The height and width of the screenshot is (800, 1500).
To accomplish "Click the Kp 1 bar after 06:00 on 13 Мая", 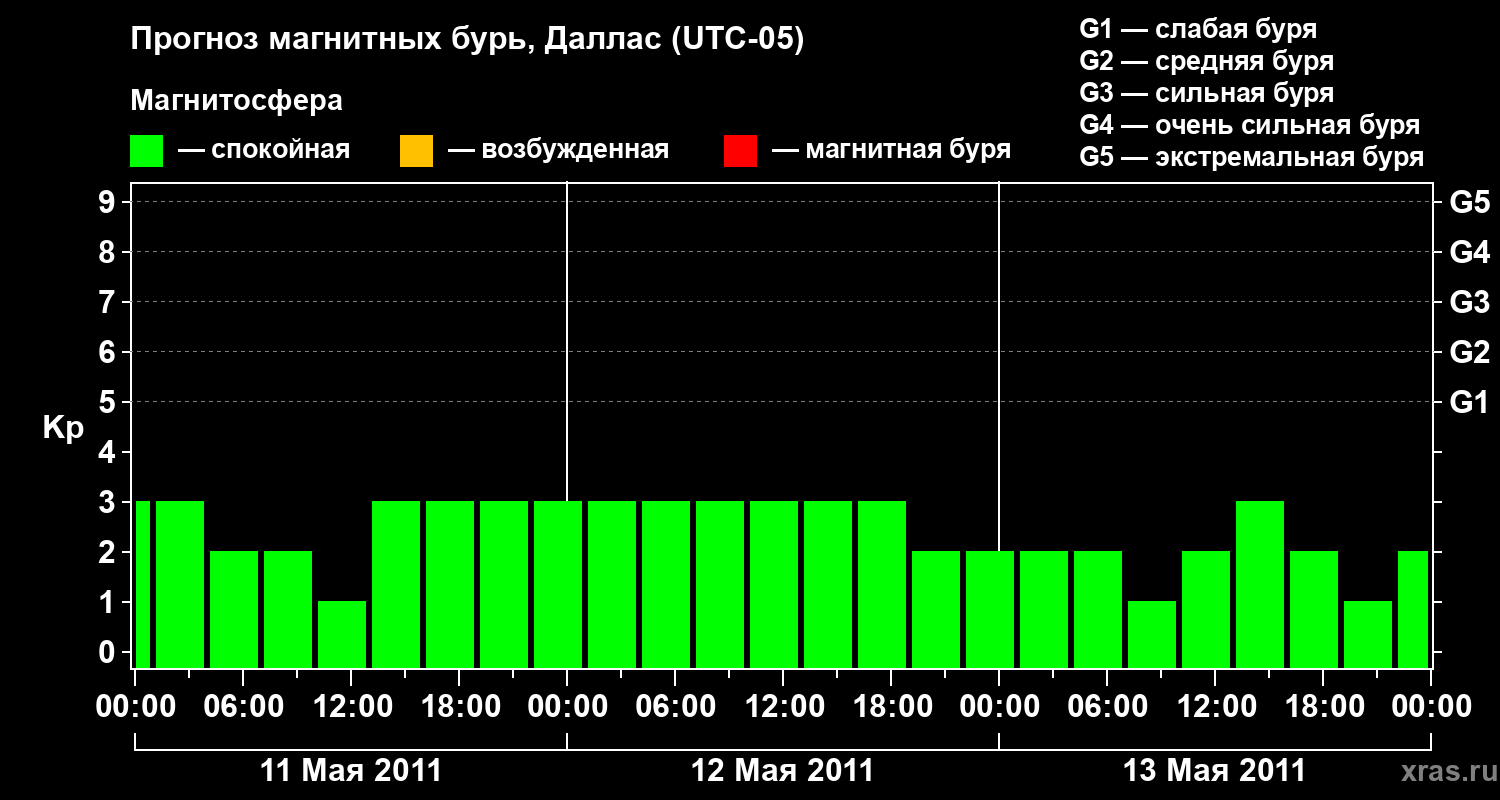I will [x=1152, y=634].
